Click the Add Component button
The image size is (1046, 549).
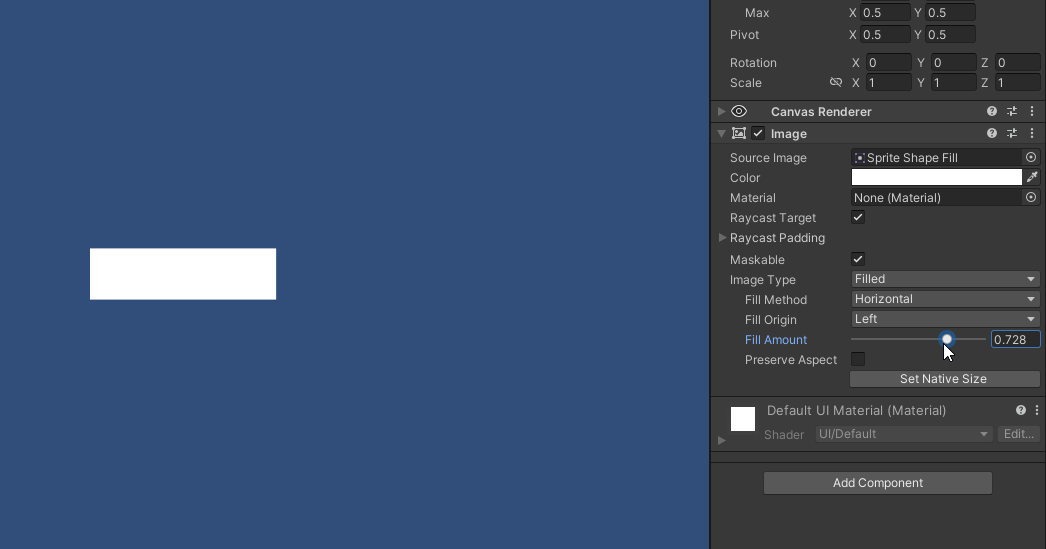click(x=878, y=483)
